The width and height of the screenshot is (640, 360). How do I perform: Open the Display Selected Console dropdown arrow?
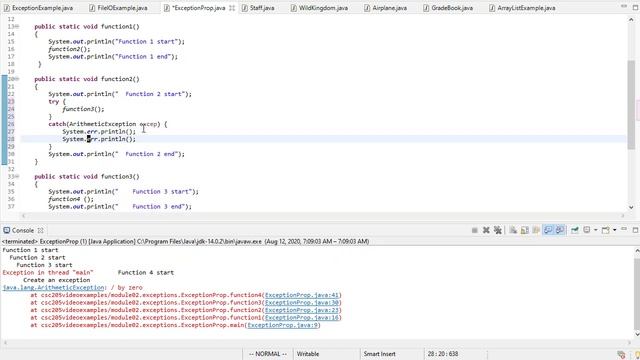pos(596,230)
